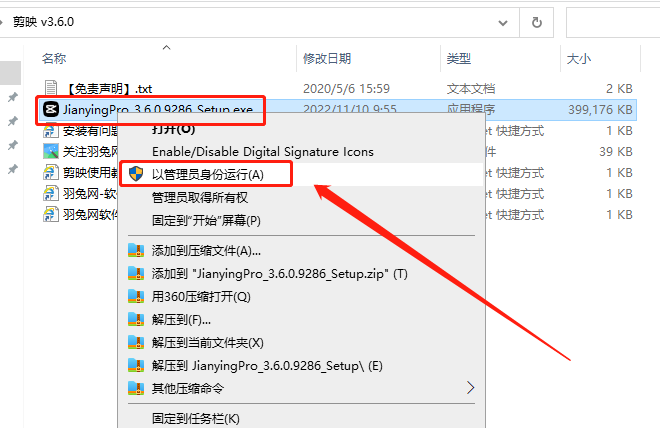Click the JianyingPro setup exe file icon
660x428 pixels.
51,110
